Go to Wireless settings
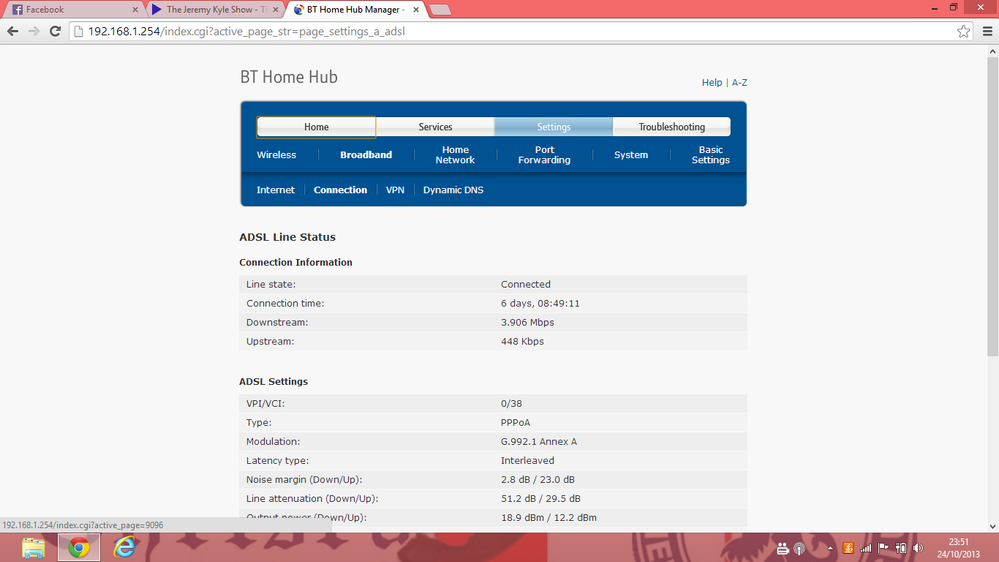This screenshot has width=999, height=562. coord(277,155)
